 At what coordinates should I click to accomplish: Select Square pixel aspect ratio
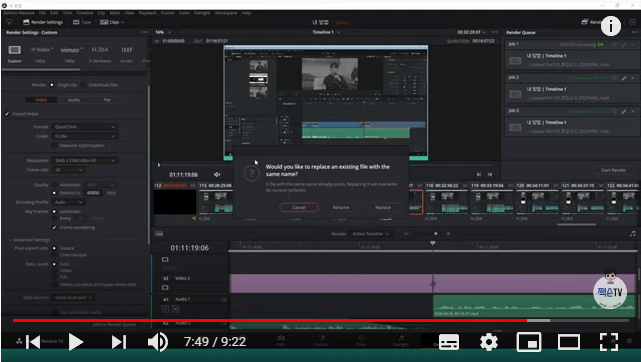point(54,248)
